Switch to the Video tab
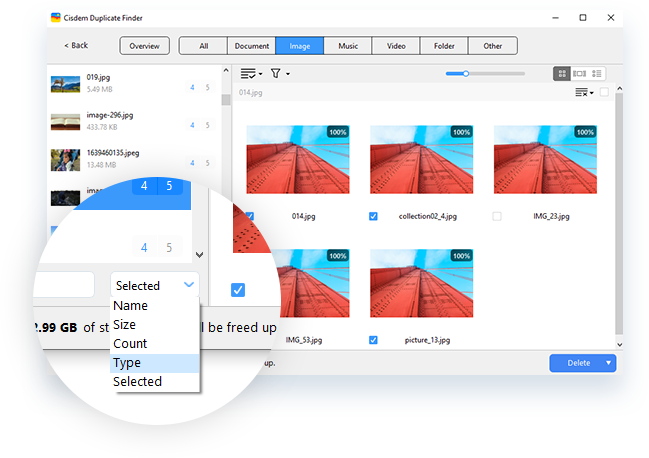The height and width of the screenshot is (458, 649). 396,45
